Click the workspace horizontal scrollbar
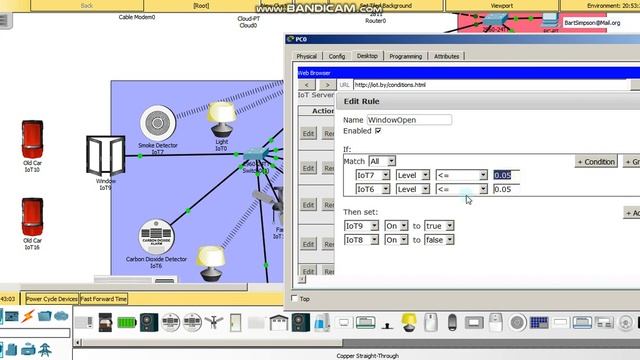The width and height of the screenshot is (640, 360). 133,287
